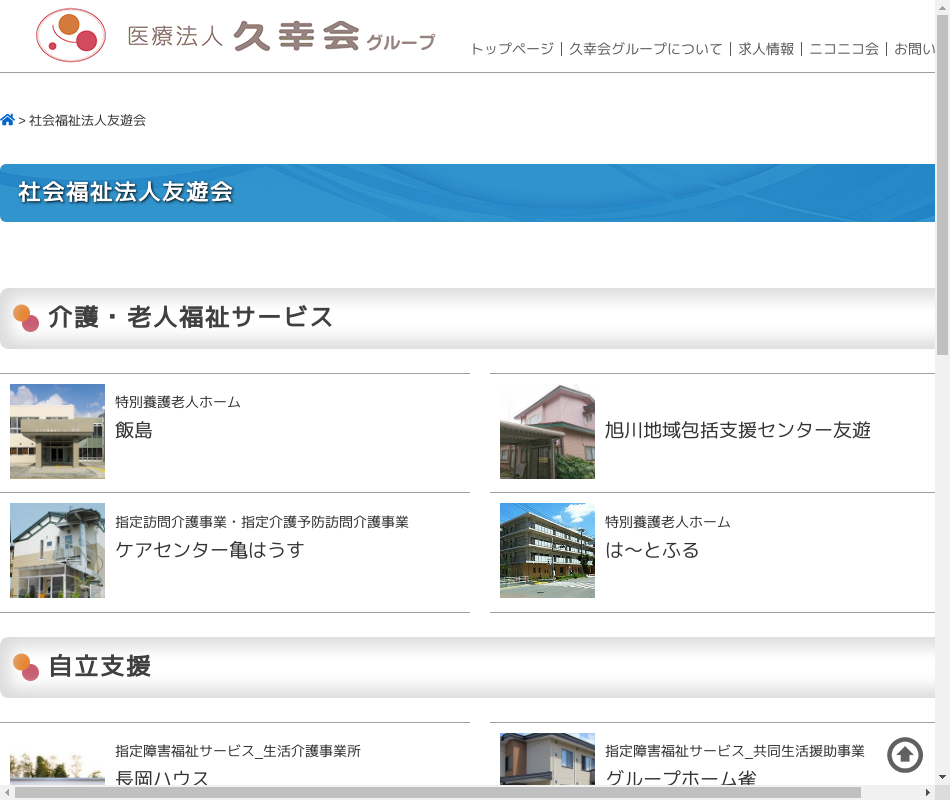The width and height of the screenshot is (950, 800).
Task: Open トップページ in the navigation menu
Action: [x=511, y=49]
